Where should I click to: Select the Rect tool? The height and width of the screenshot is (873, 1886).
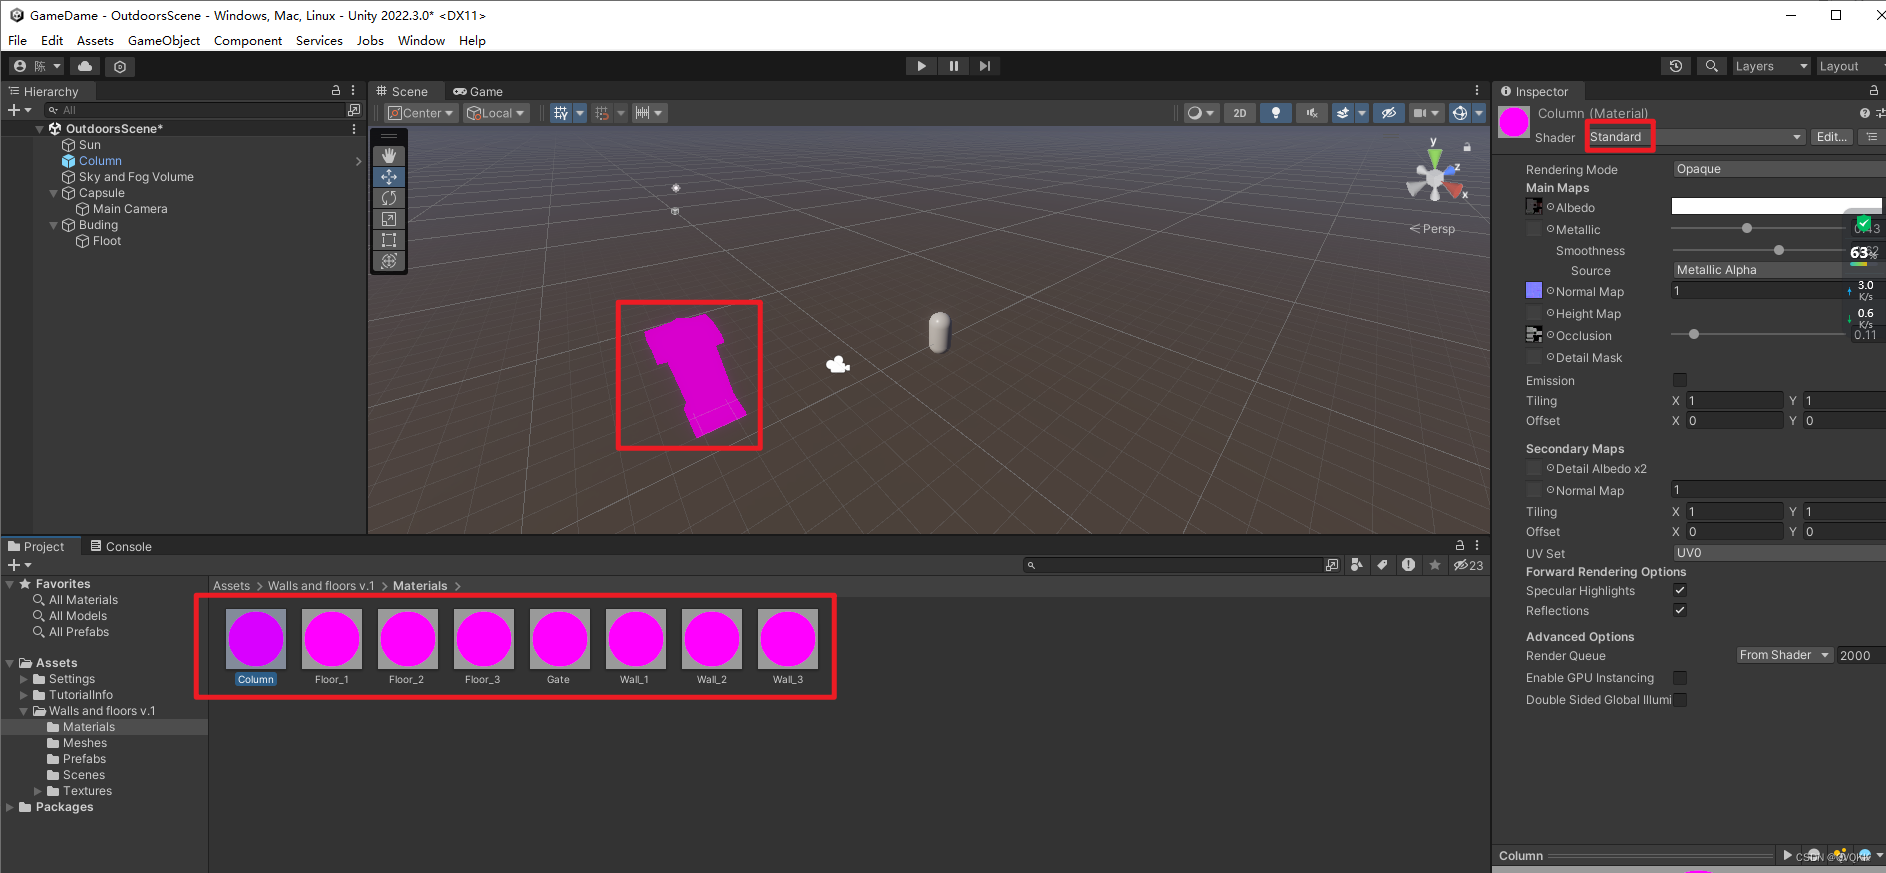pyautogui.click(x=389, y=240)
